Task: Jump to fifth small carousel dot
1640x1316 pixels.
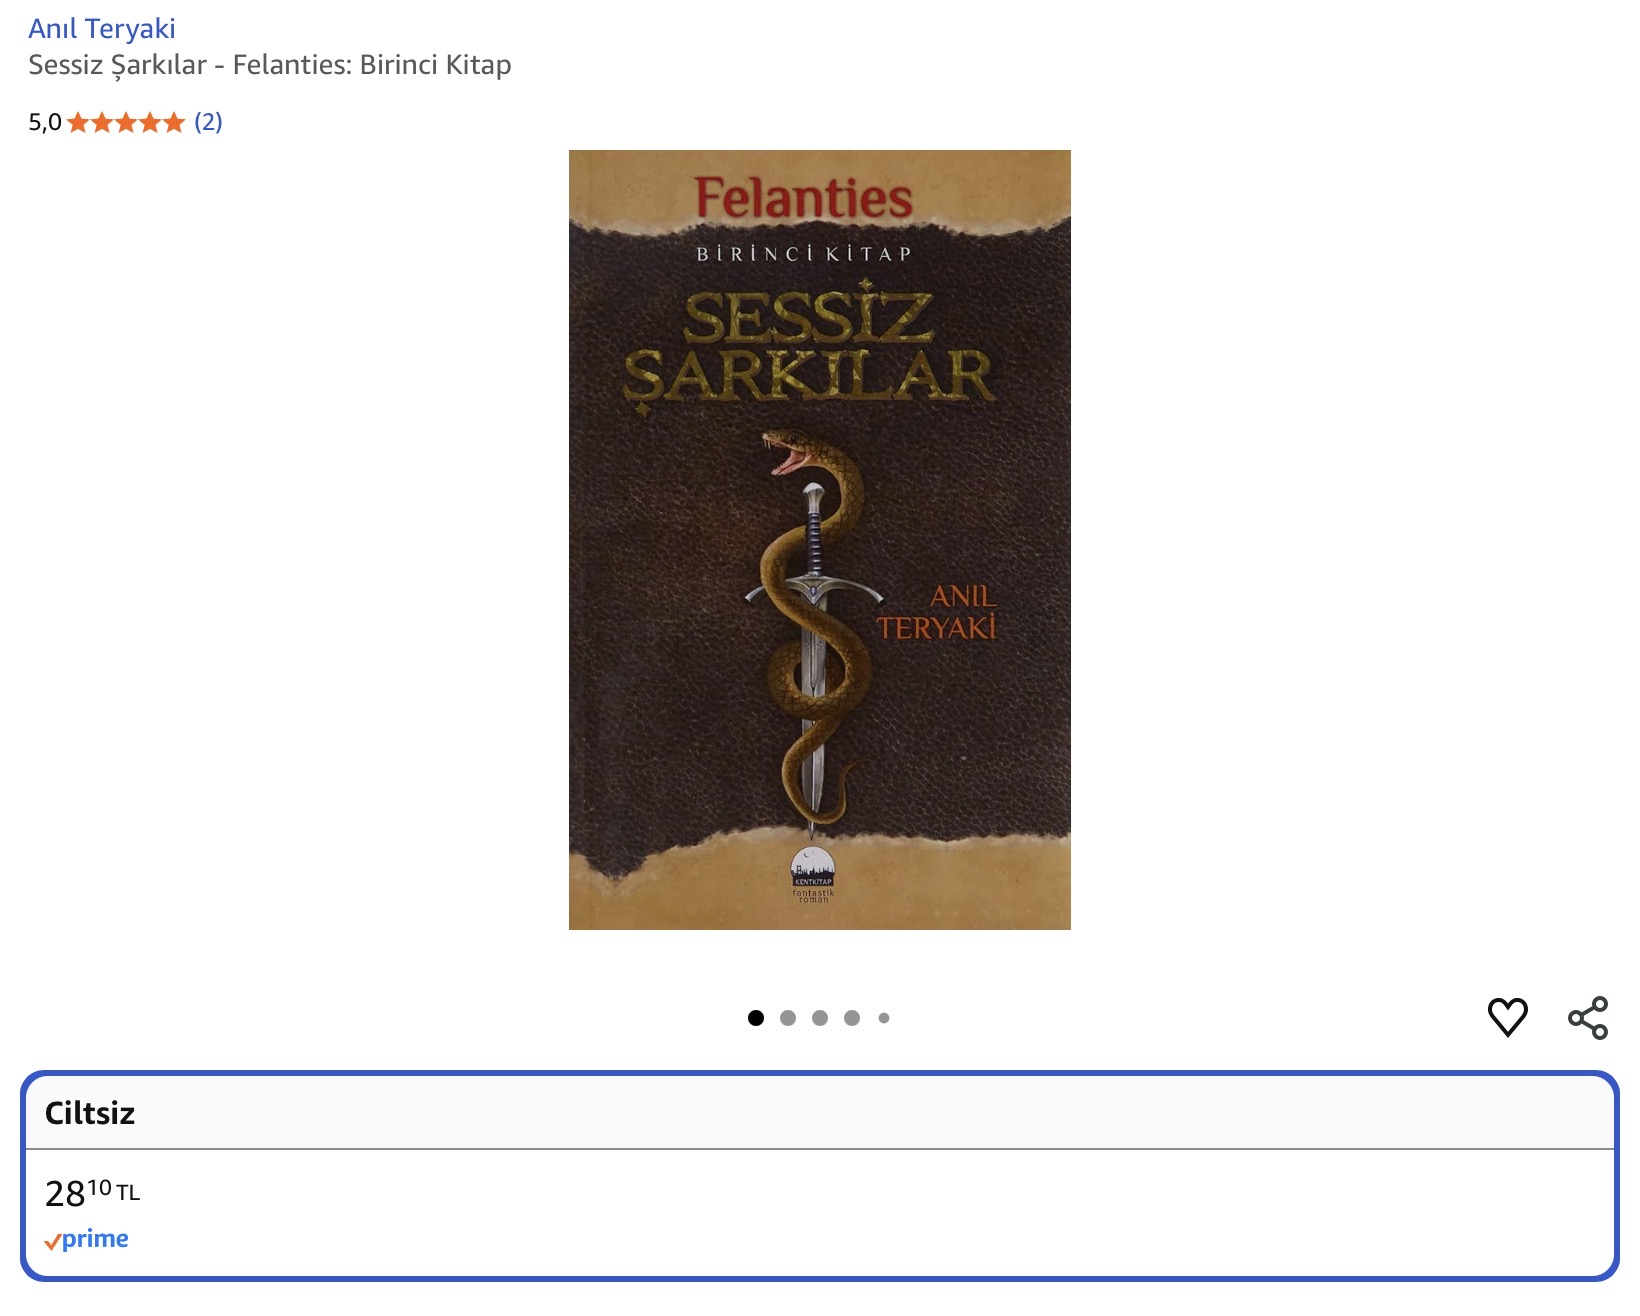Action: [884, 1018]
